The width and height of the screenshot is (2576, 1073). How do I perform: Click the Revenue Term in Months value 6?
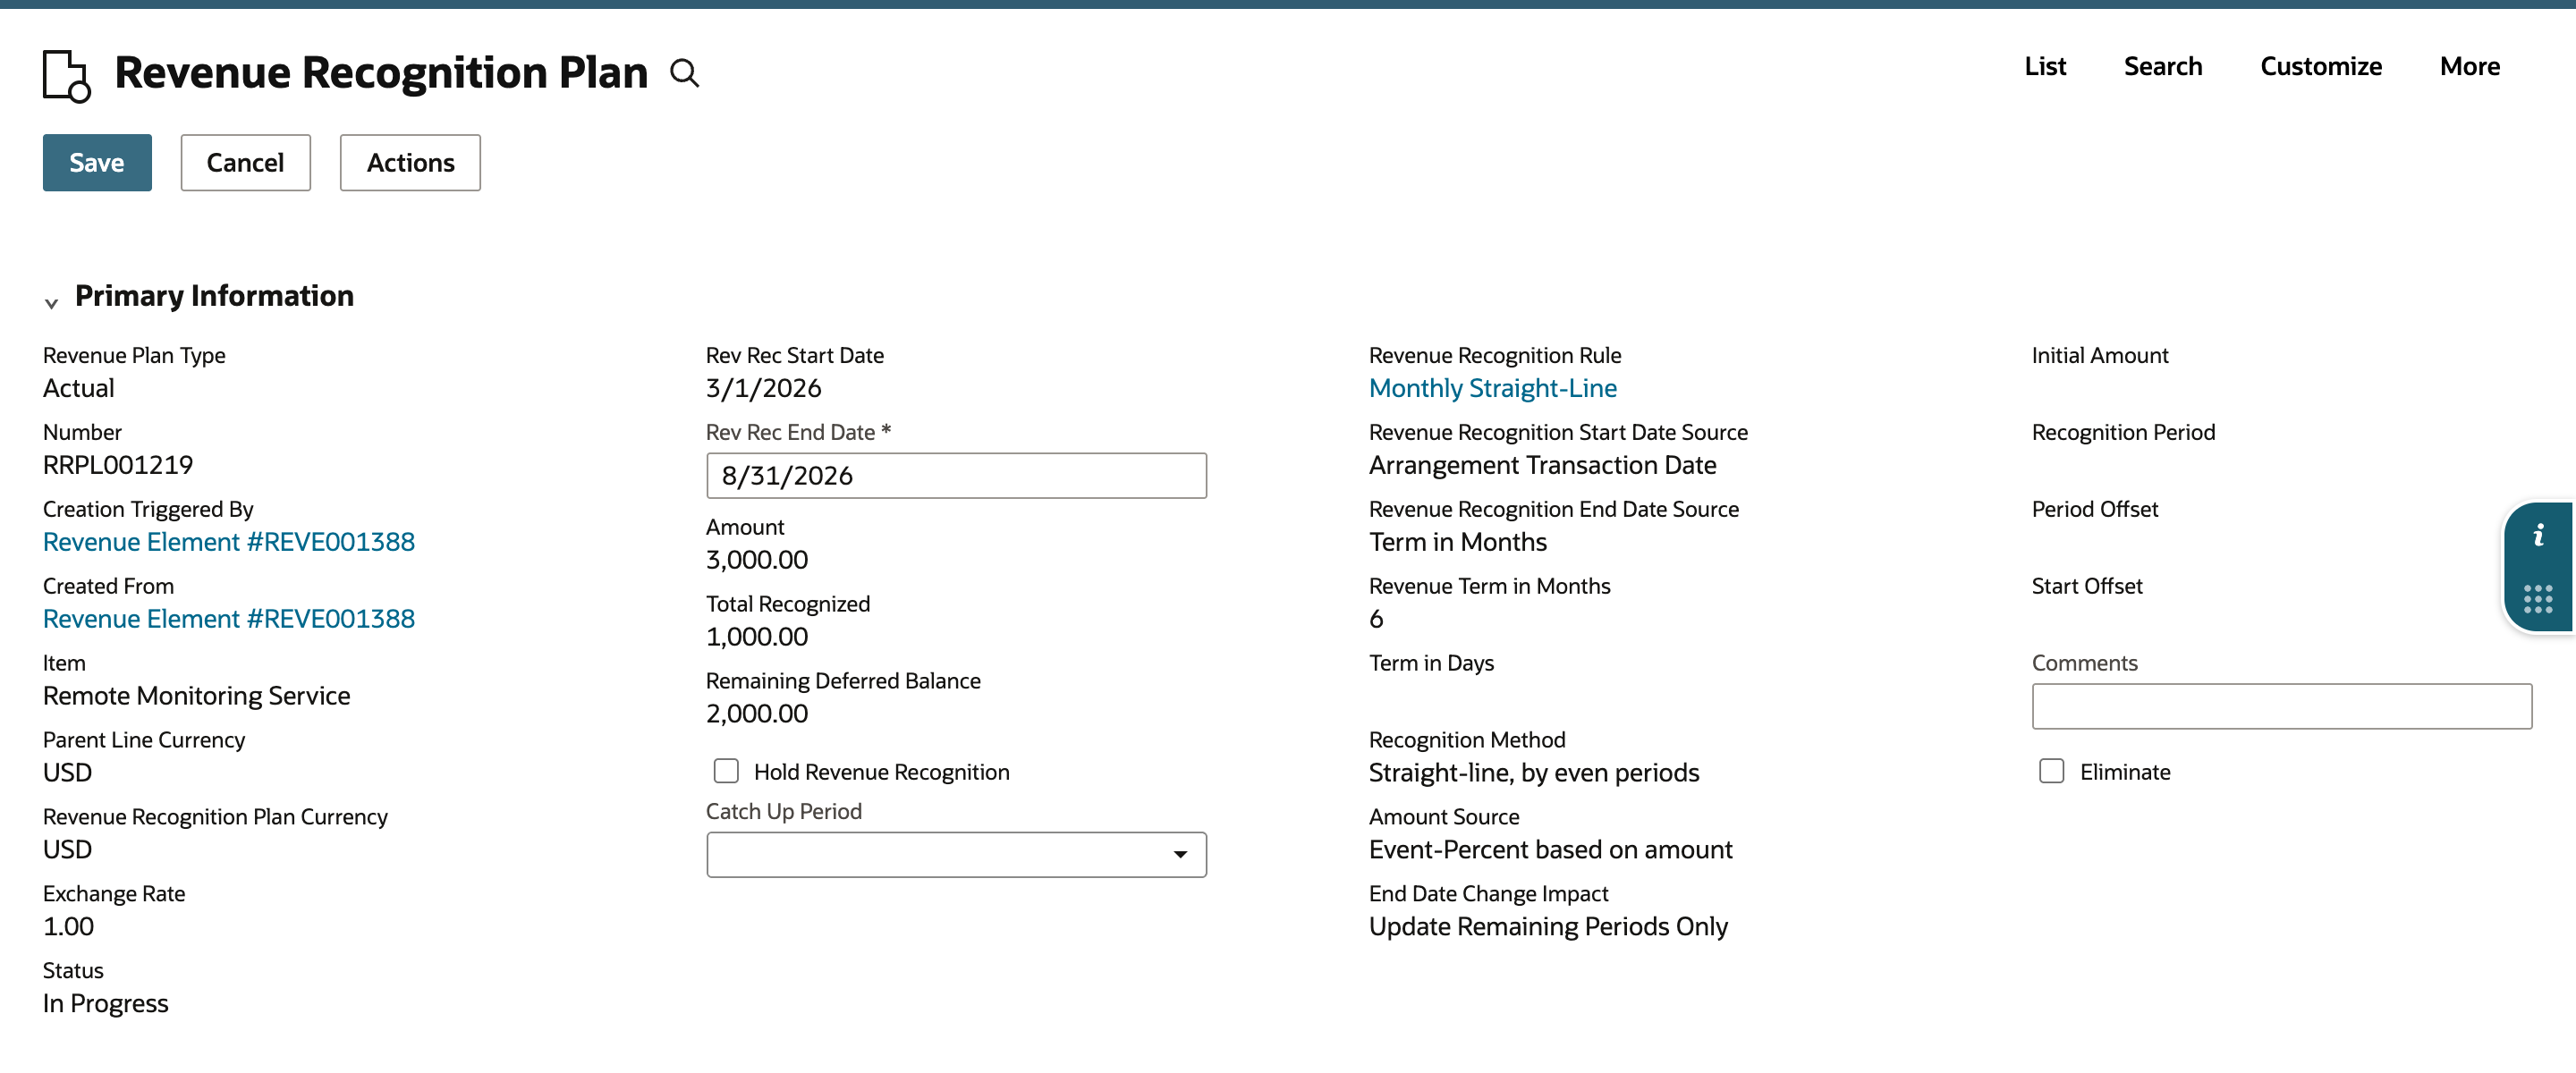click(x=1376, y=619)
